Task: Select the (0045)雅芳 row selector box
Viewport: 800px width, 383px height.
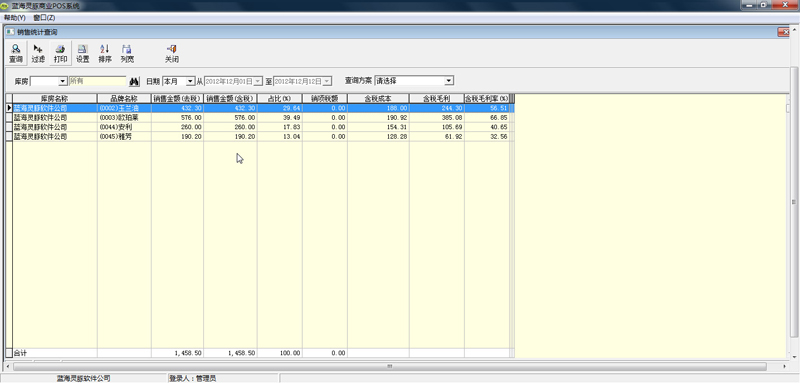Action: 9,137
